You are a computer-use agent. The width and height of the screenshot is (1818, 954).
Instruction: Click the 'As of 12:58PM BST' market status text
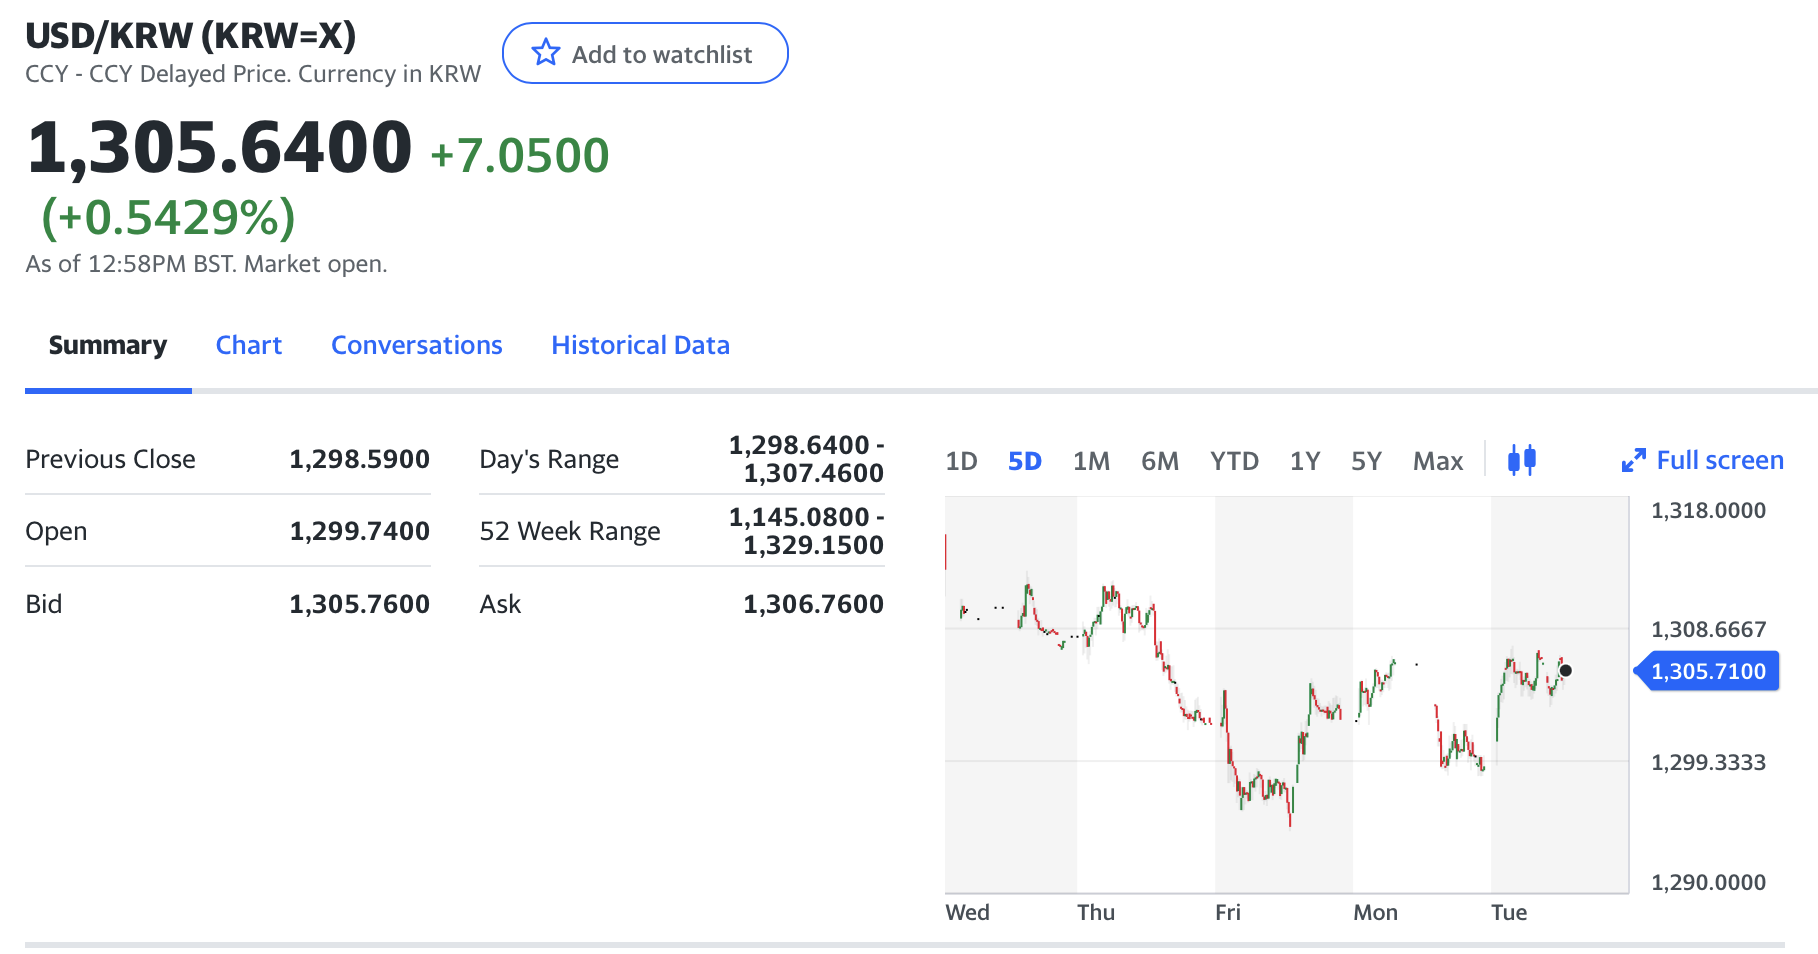coord(206,264)
